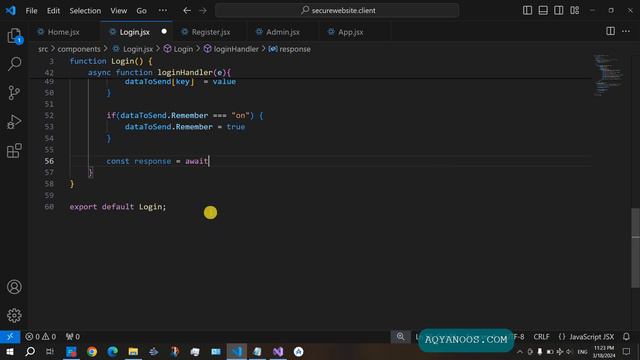Image resolution: width=640 pixels, height=360 pixels.
Task: Go back with the left arrow
Action: coord(187,11)
